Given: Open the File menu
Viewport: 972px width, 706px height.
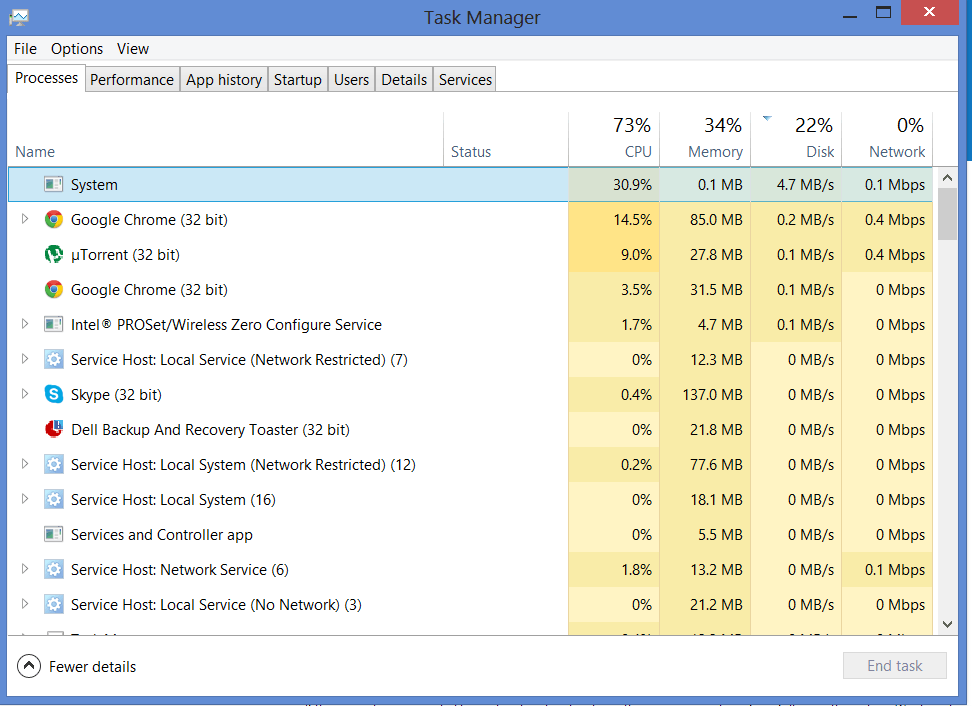Looking at the screenshot, I should pyautogui.click(x=25, y=48).
